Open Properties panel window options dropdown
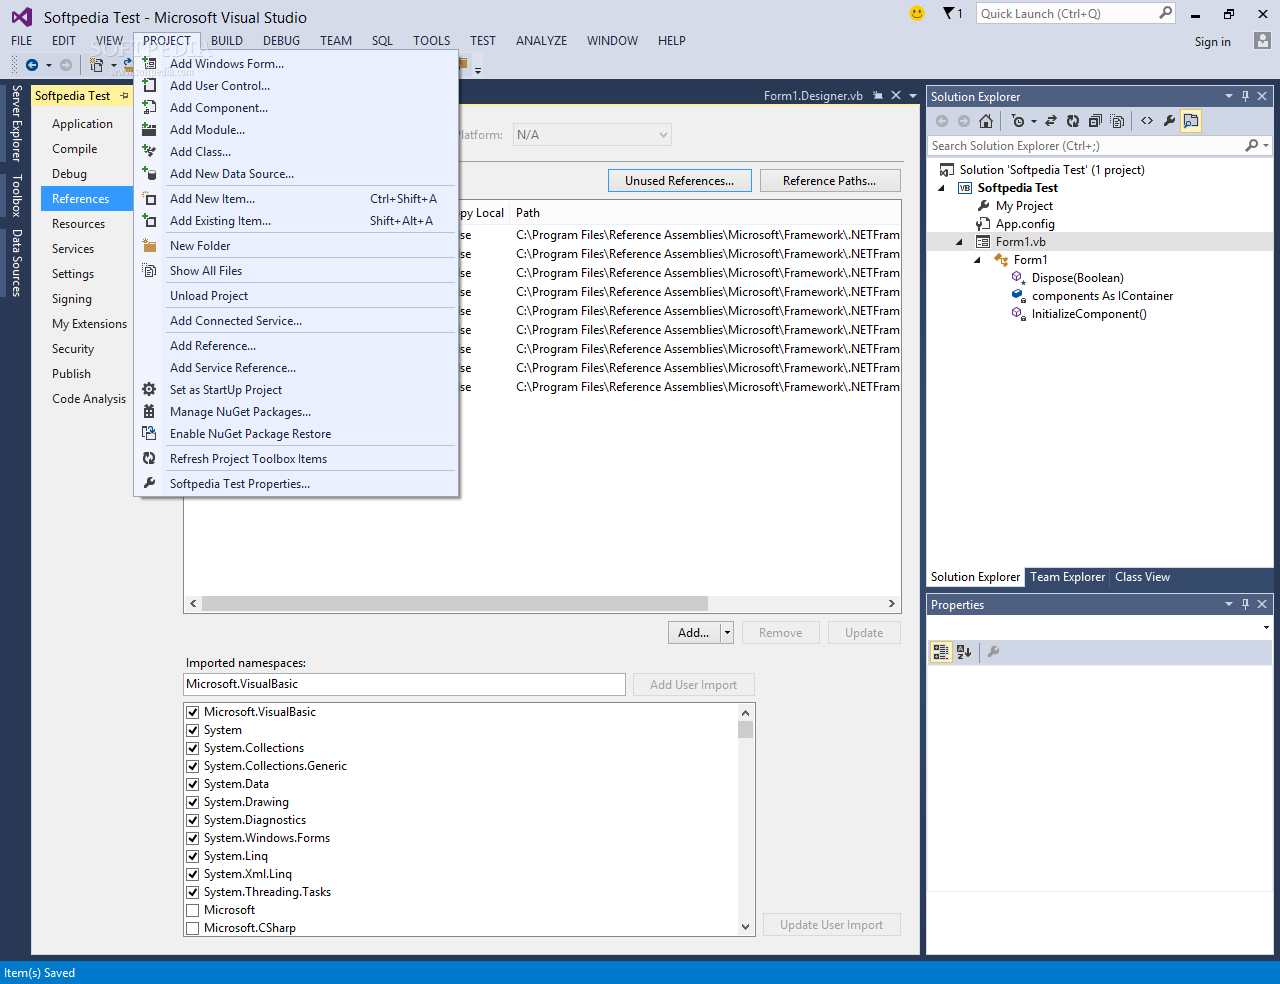The width and height of the screenshot is (1280, 984). (x=1229, y=605)
